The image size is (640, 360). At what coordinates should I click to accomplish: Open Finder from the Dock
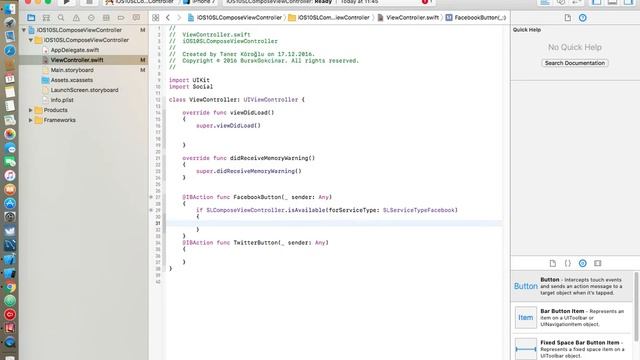pyautogui.click(x=10, y=8)
